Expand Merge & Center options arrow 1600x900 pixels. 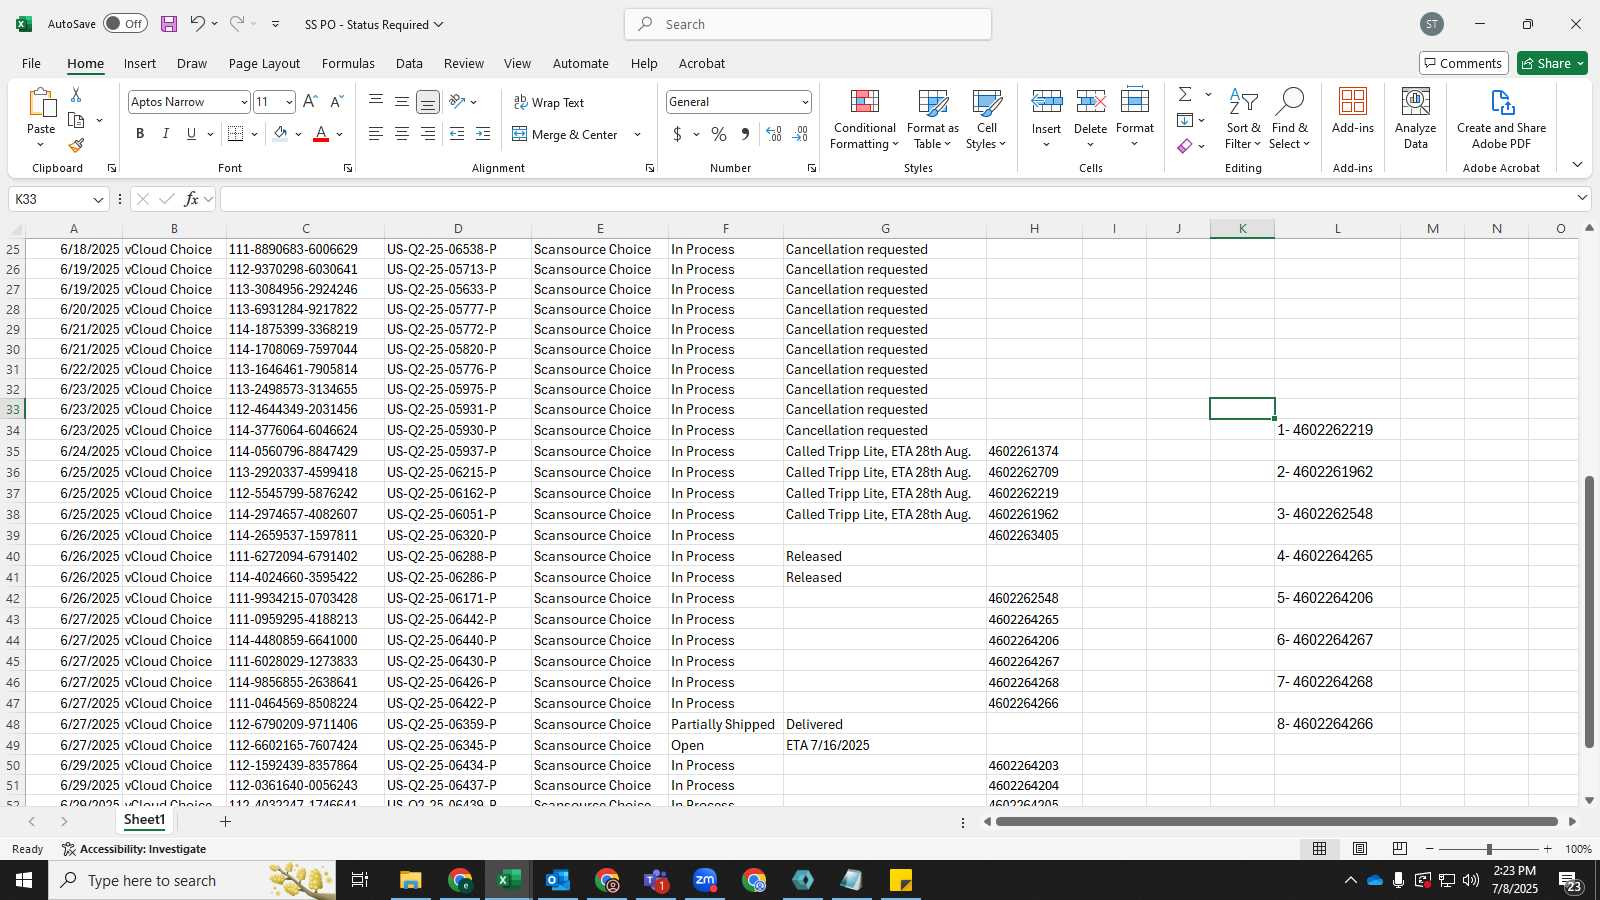[637, 134]
